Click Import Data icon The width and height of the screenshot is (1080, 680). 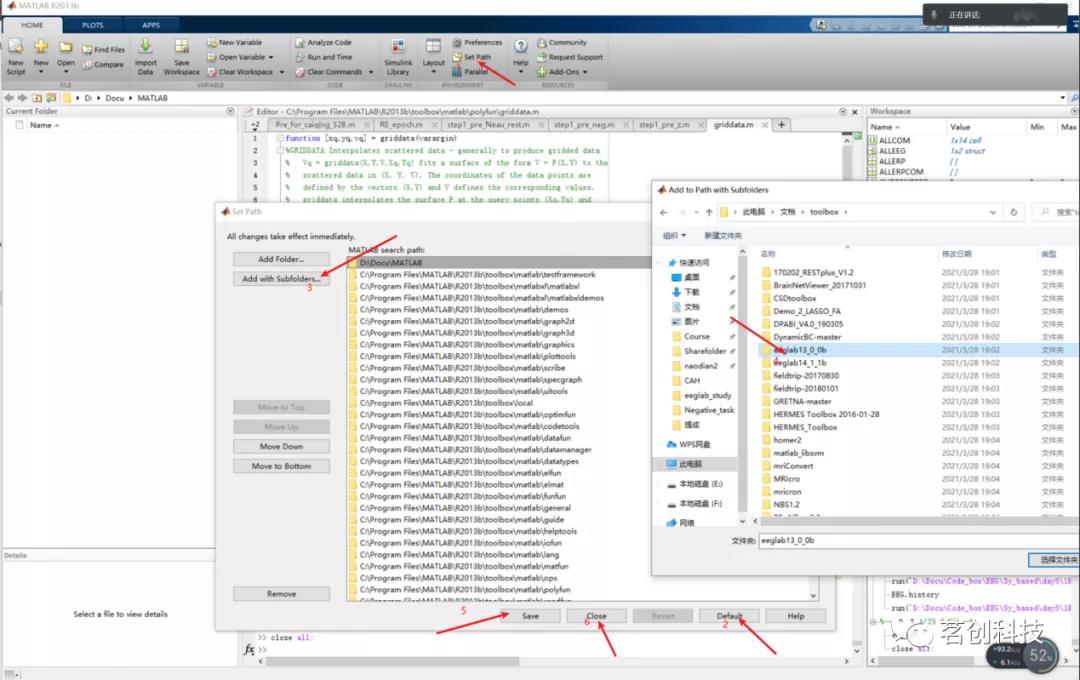pyautogui.click(x=145, y=46)
